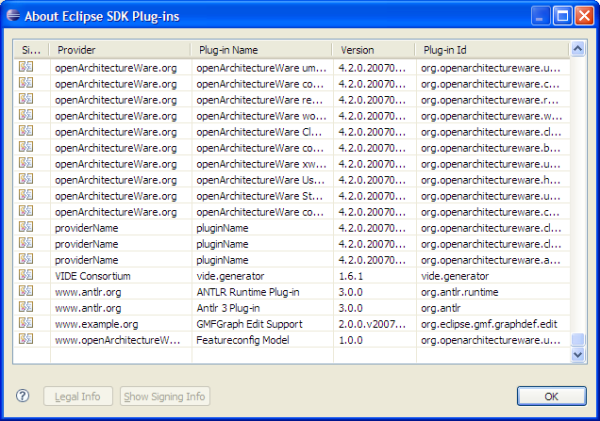Image resolution: width=600 pixels, height=421 pixels.
Task: Sort table by Provider column header
Action: [120, 50]
